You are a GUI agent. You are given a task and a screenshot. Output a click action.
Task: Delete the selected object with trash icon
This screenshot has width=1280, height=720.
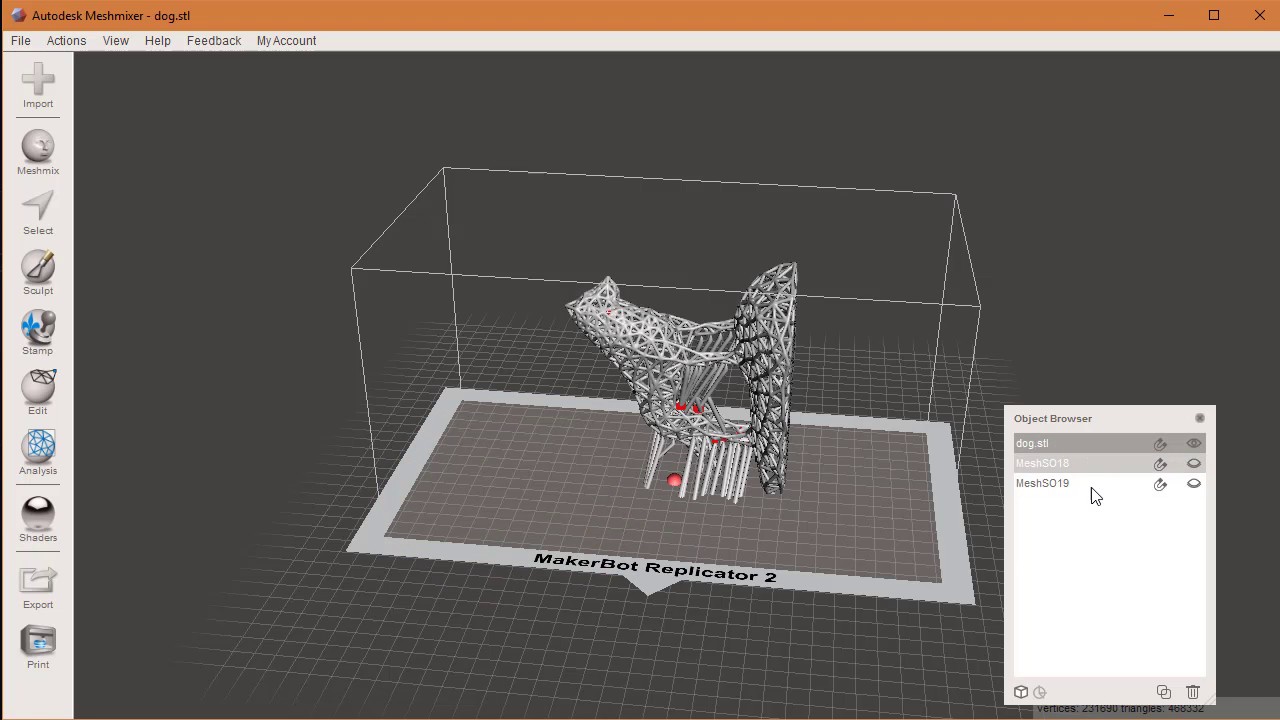tap(1193, 692)
